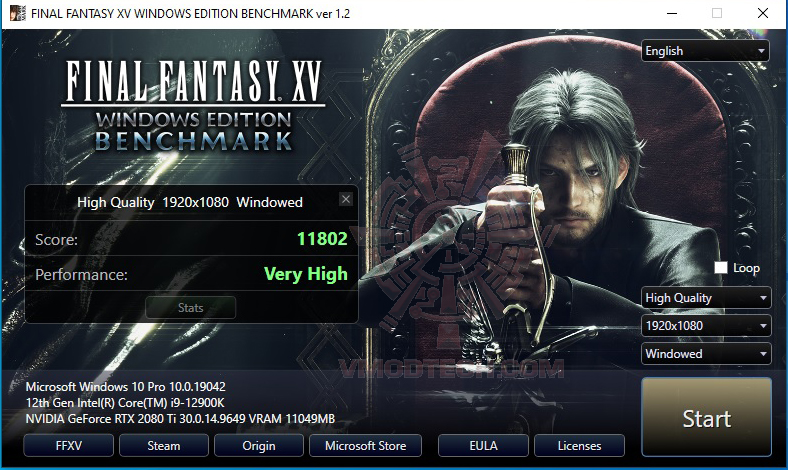The width and height of the screenshot is (788, 470).
Task: Expand the Windowed display mode dropdown
Action: [706, 354]
